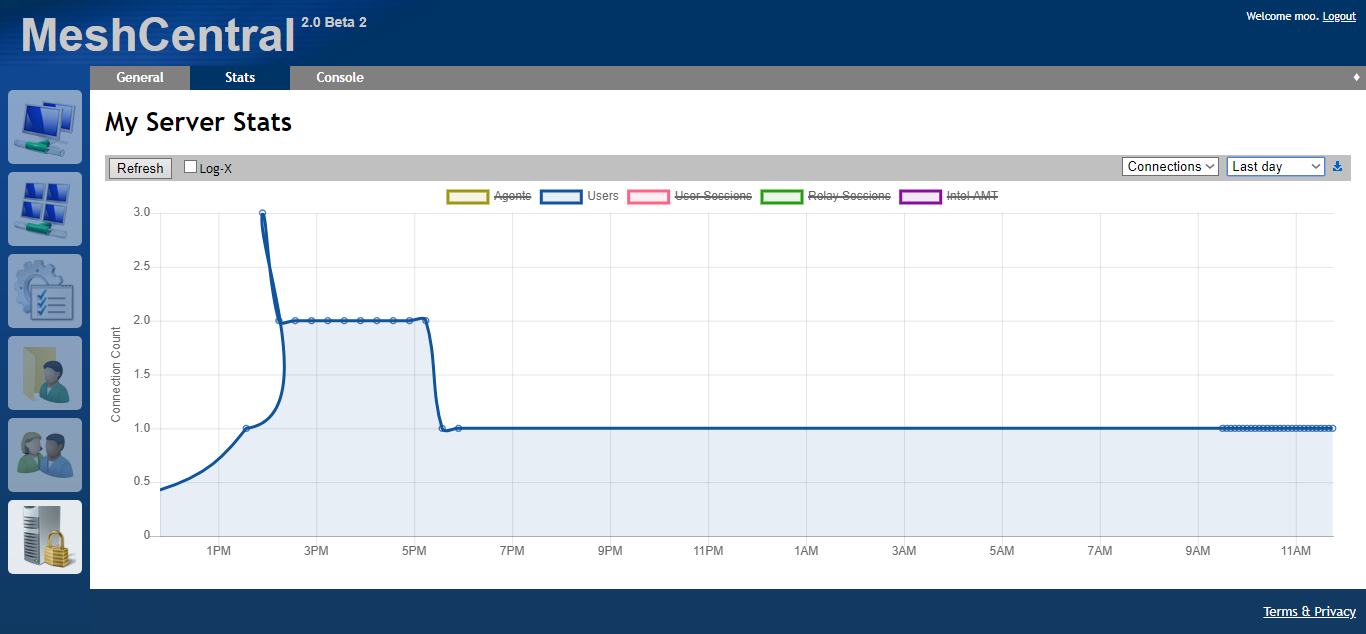Select the Stats tab

[x=240, y=78]
